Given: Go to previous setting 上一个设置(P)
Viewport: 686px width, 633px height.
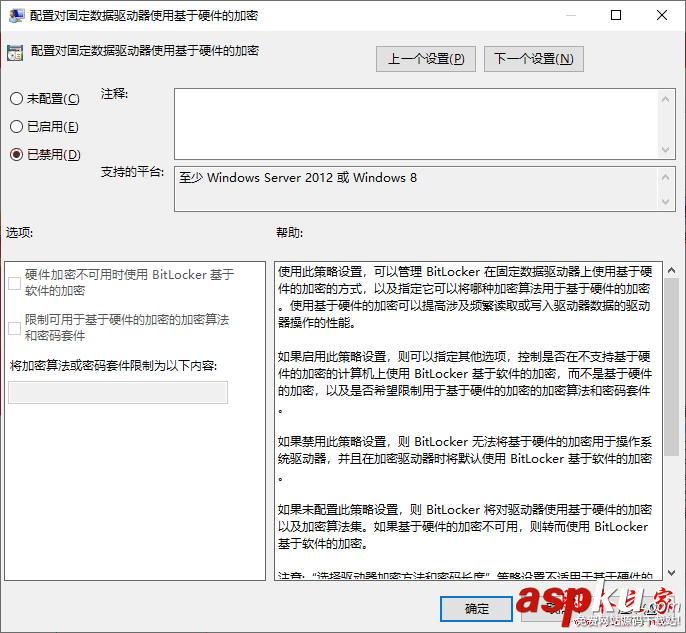Looking at the screenshot, I should pos(426,59).
